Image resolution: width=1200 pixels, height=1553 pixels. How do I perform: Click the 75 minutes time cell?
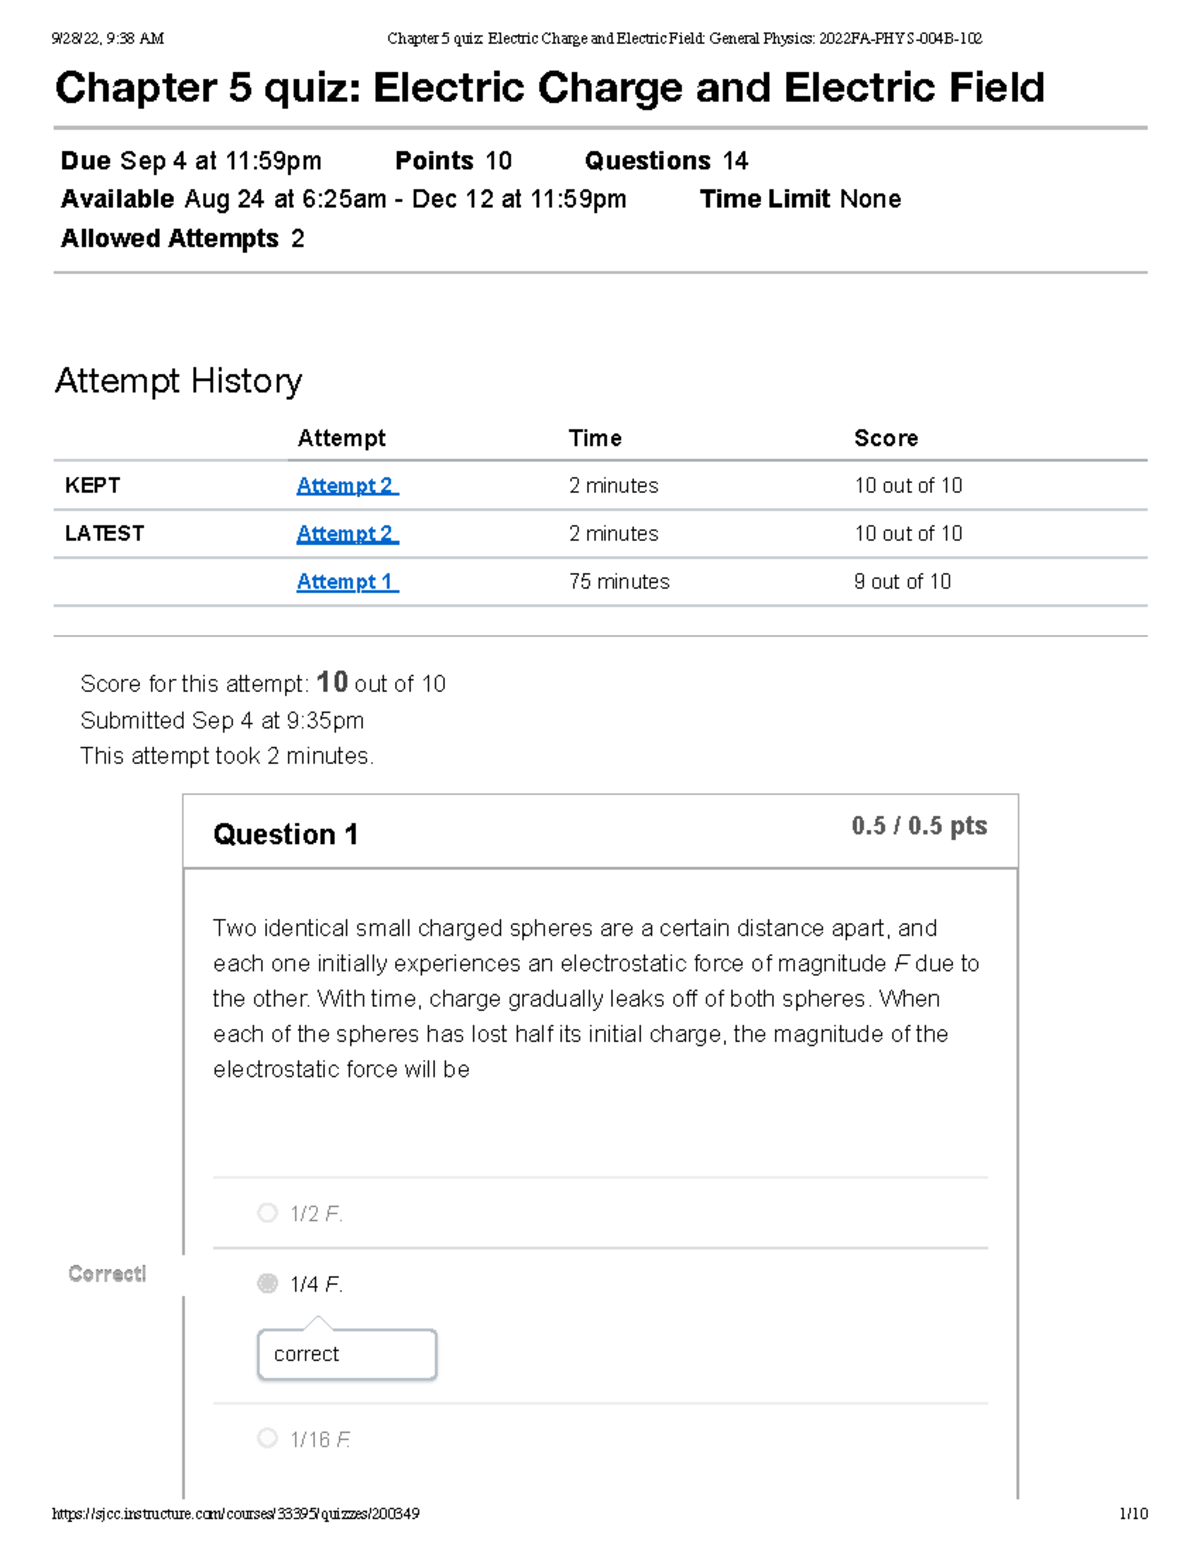coord(619,582)
